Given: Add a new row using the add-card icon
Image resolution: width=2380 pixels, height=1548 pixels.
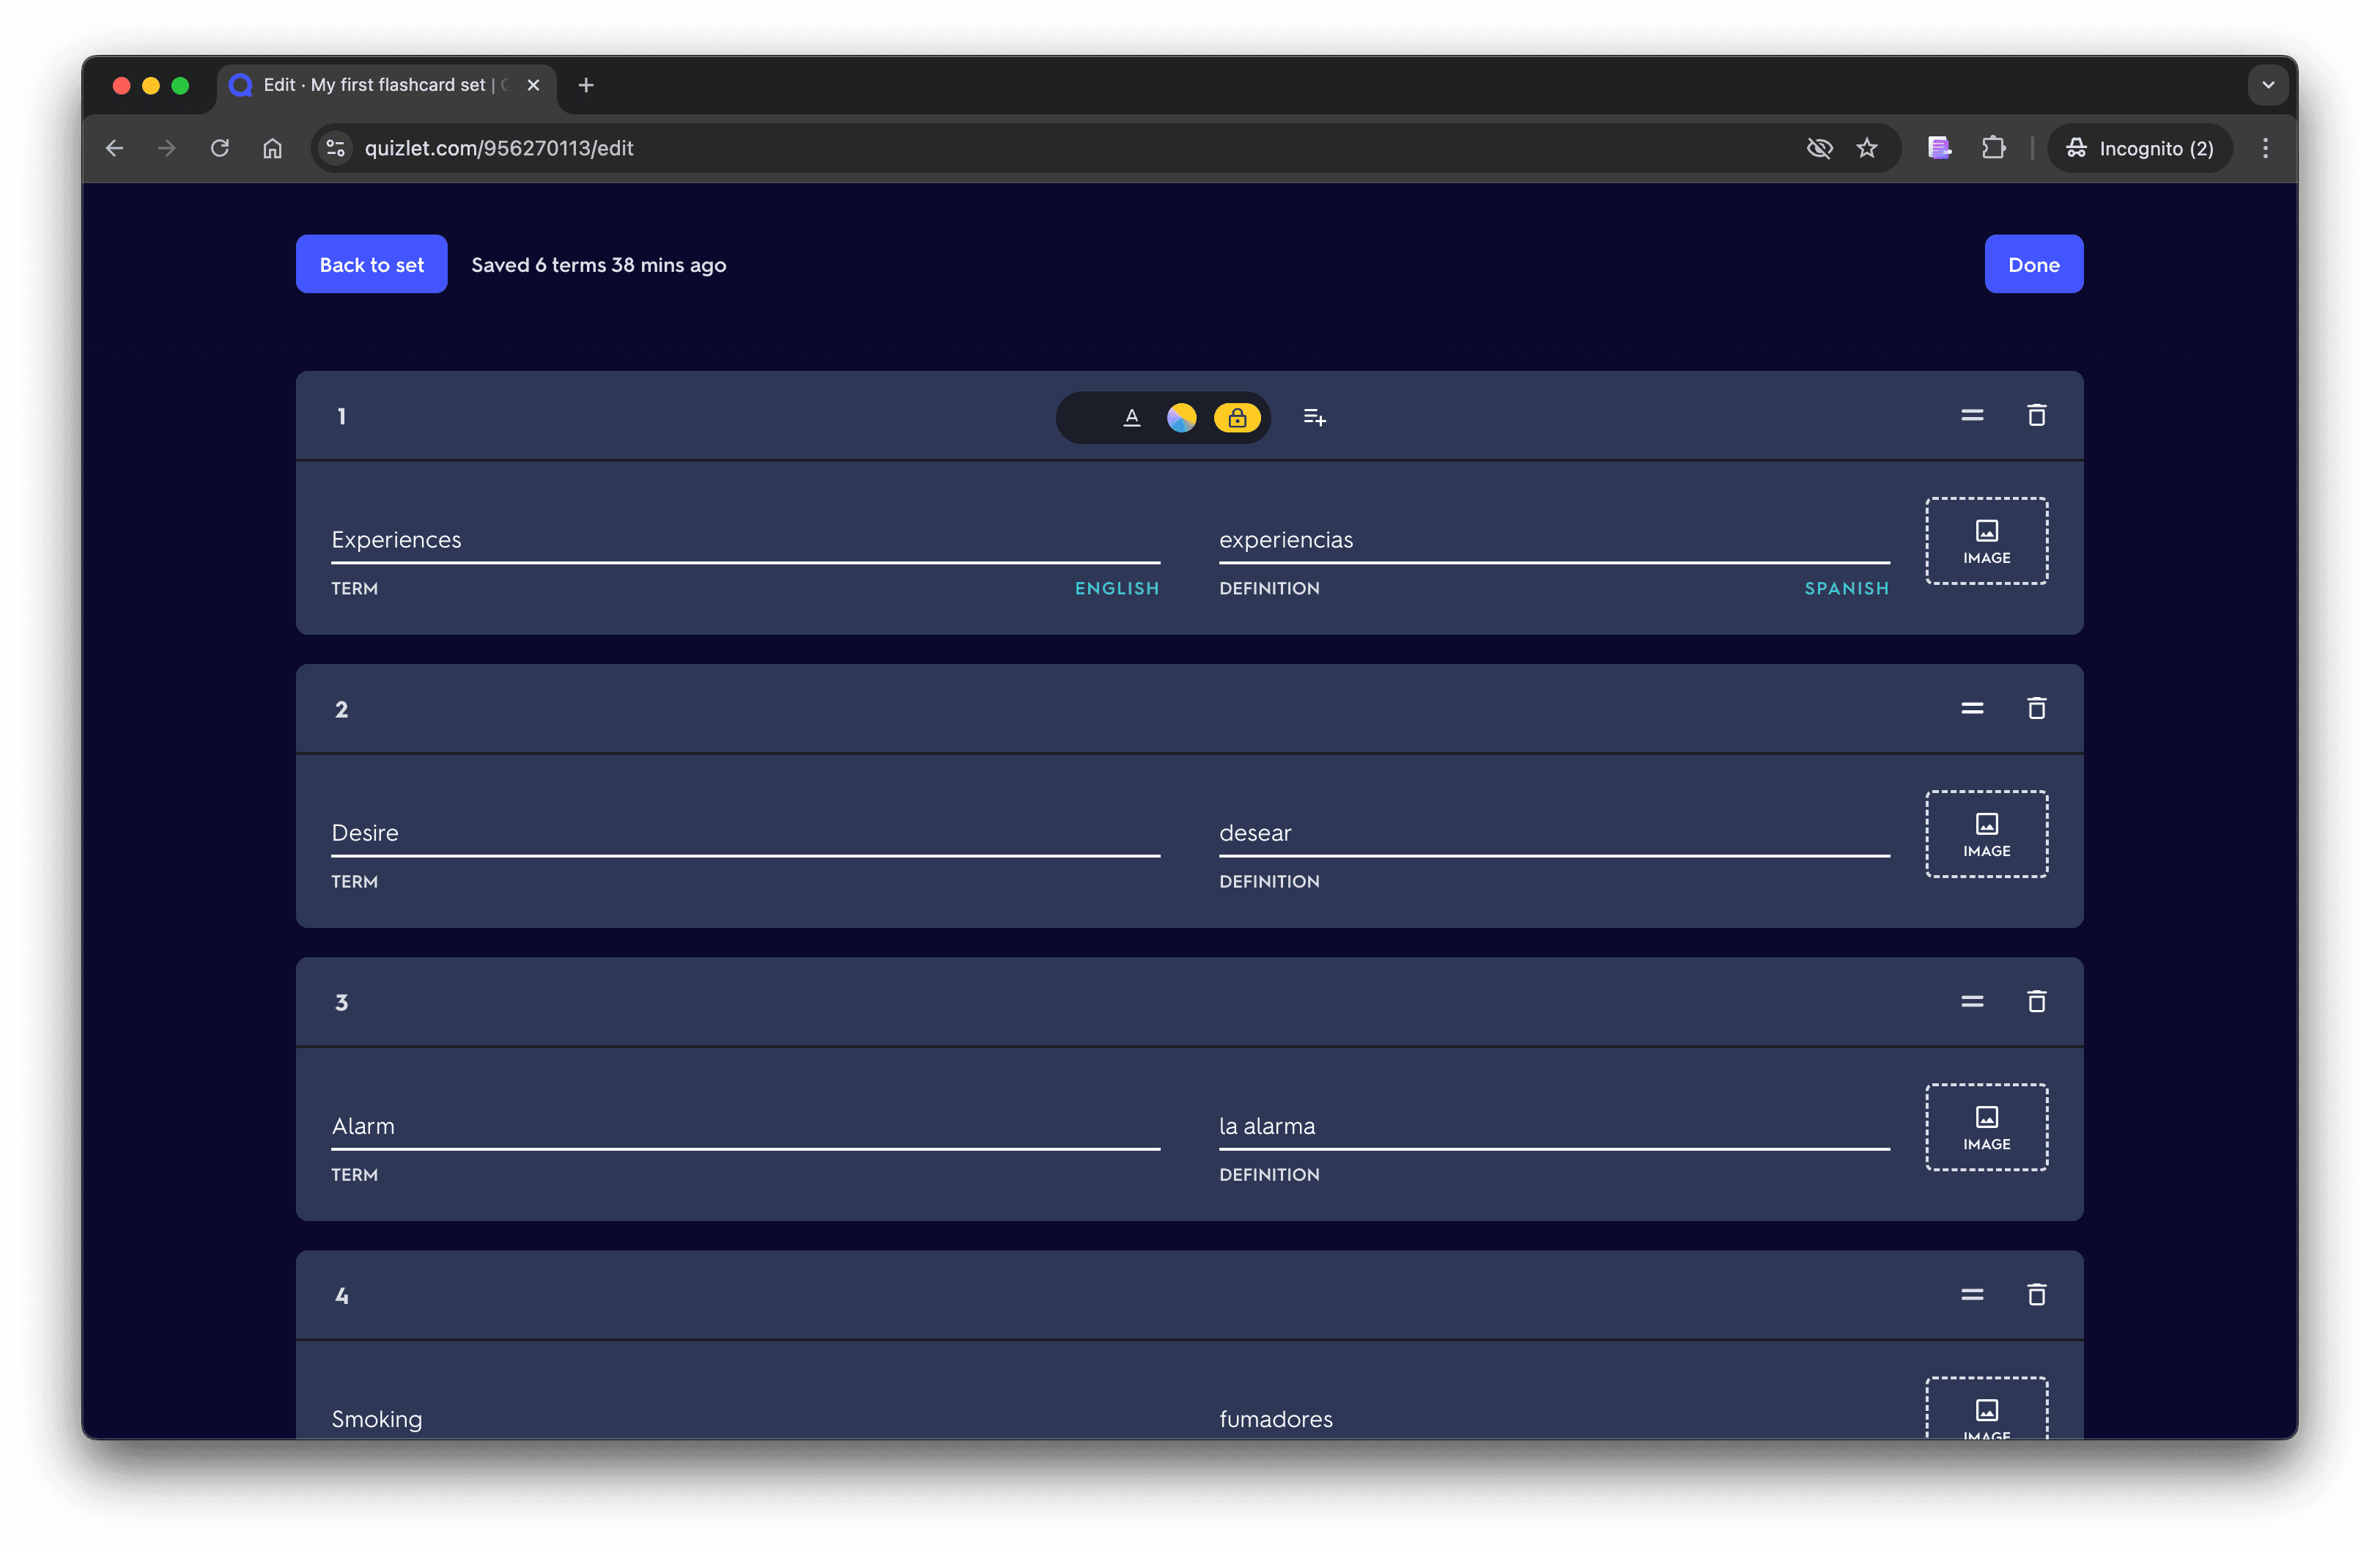Looking at the screenshot, I should (x=1314, y=416).
